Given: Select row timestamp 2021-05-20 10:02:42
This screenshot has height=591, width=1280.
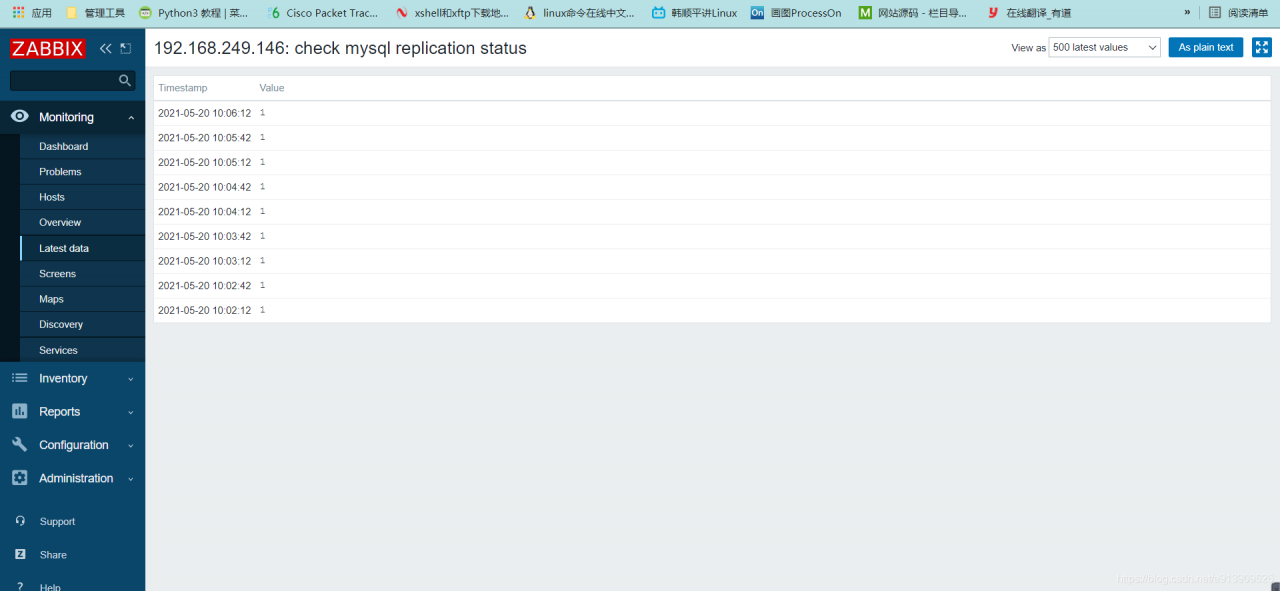Looking at the screenshot, I should pyautogui.click(x=204, y=286).
